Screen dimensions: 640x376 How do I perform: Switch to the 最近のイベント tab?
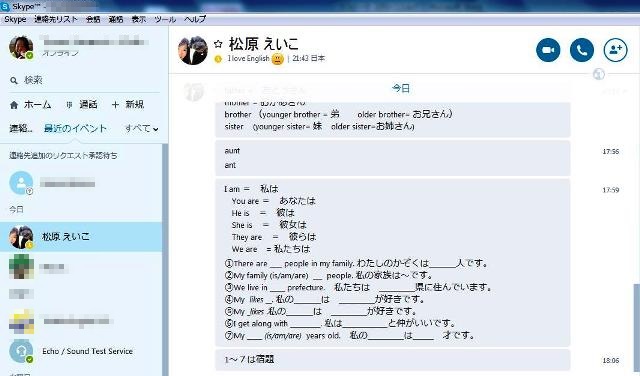[x=75, y=129]
